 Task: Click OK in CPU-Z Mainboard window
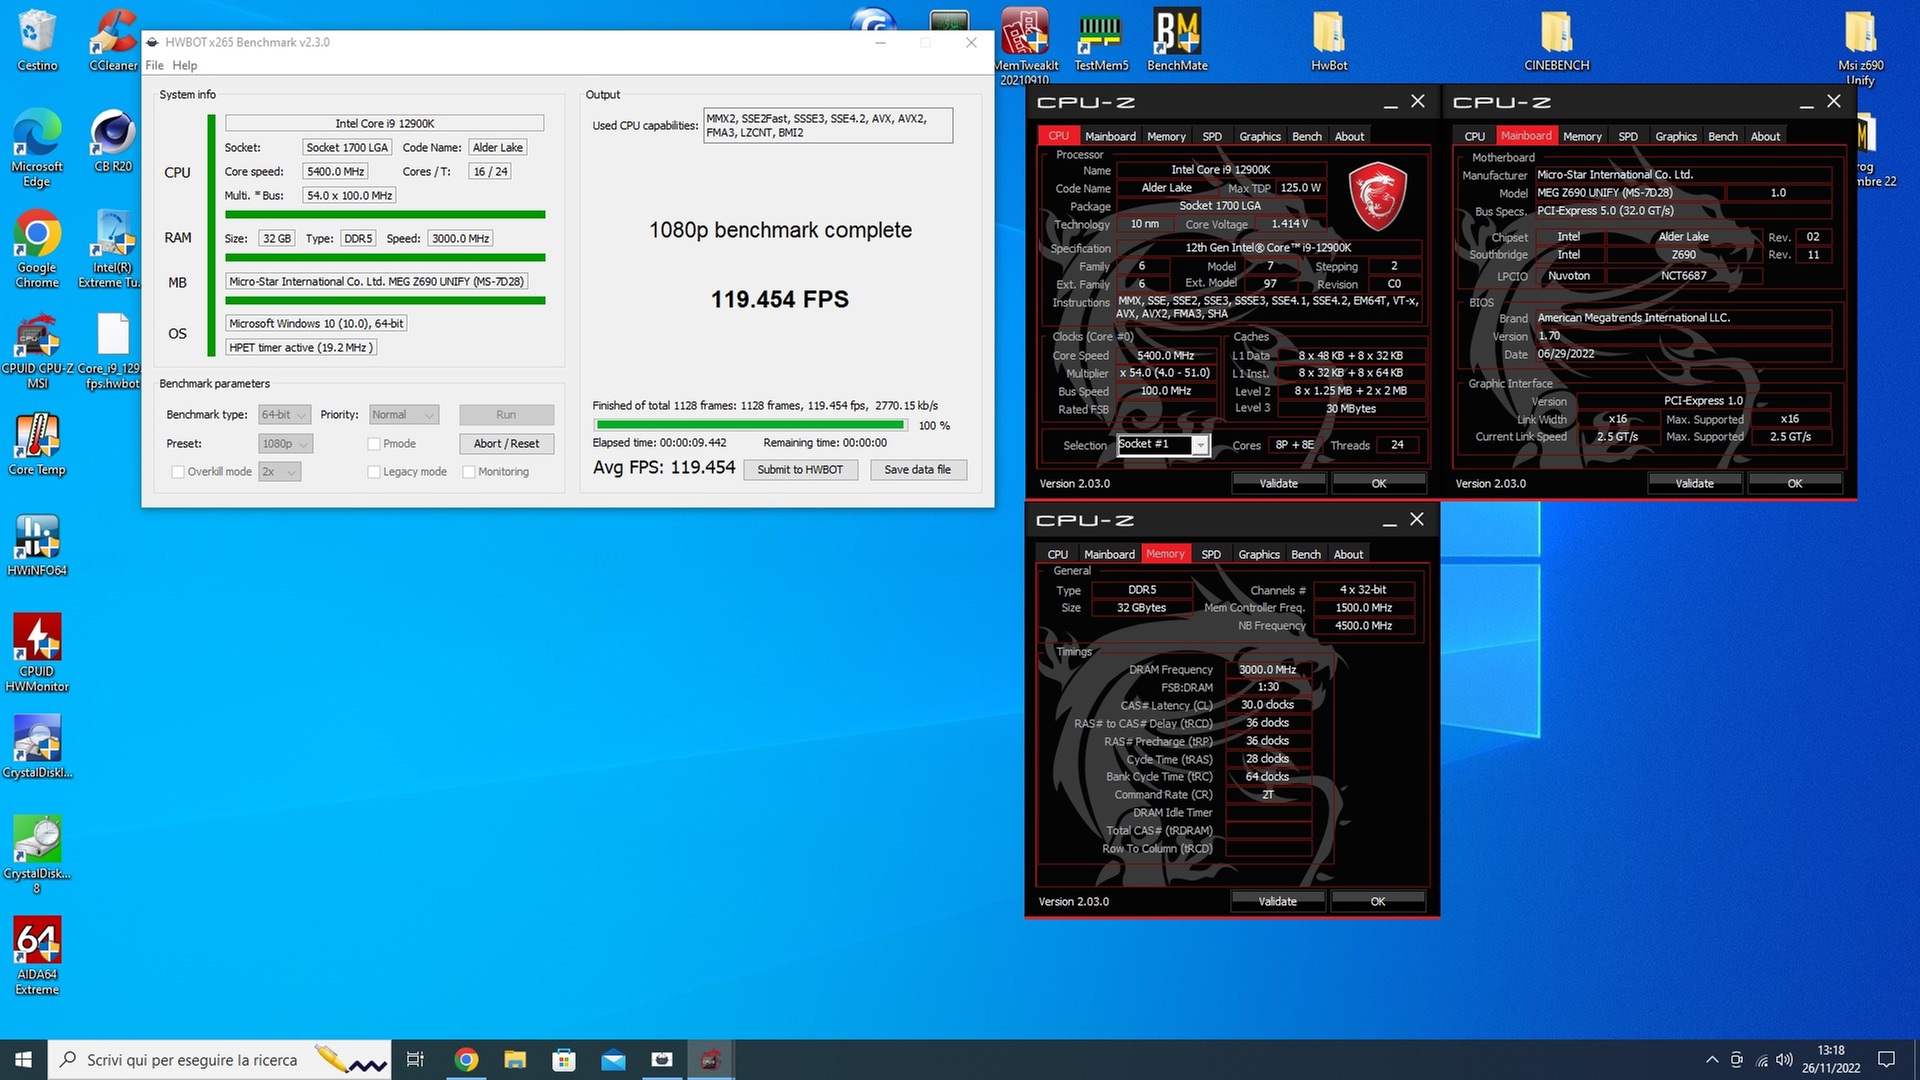click(1794, 484)
